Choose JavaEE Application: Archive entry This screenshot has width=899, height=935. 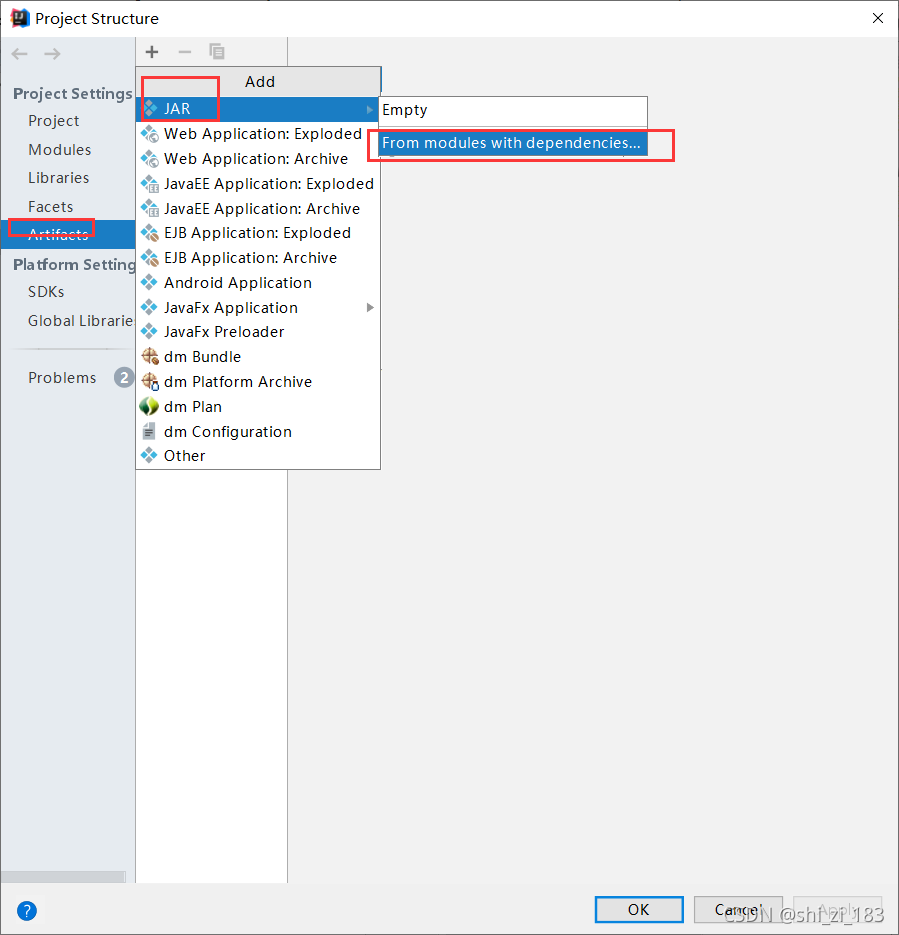pos(258,209)
